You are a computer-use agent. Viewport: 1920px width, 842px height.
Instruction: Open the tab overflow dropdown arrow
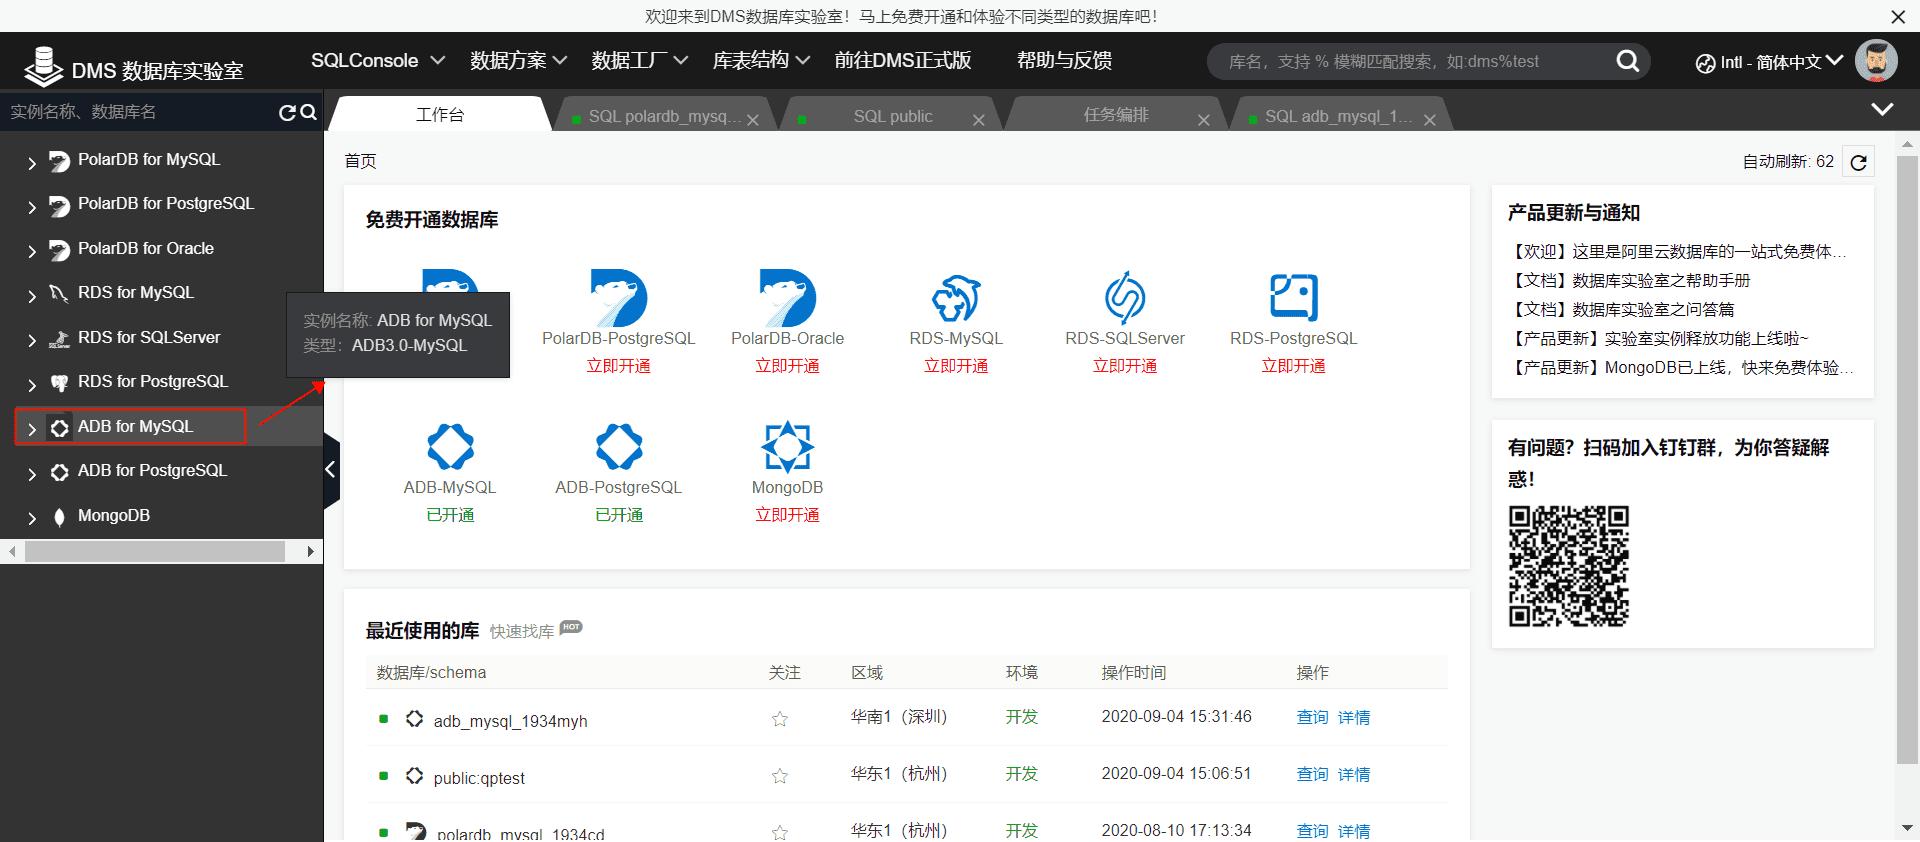click(1882, 110)
